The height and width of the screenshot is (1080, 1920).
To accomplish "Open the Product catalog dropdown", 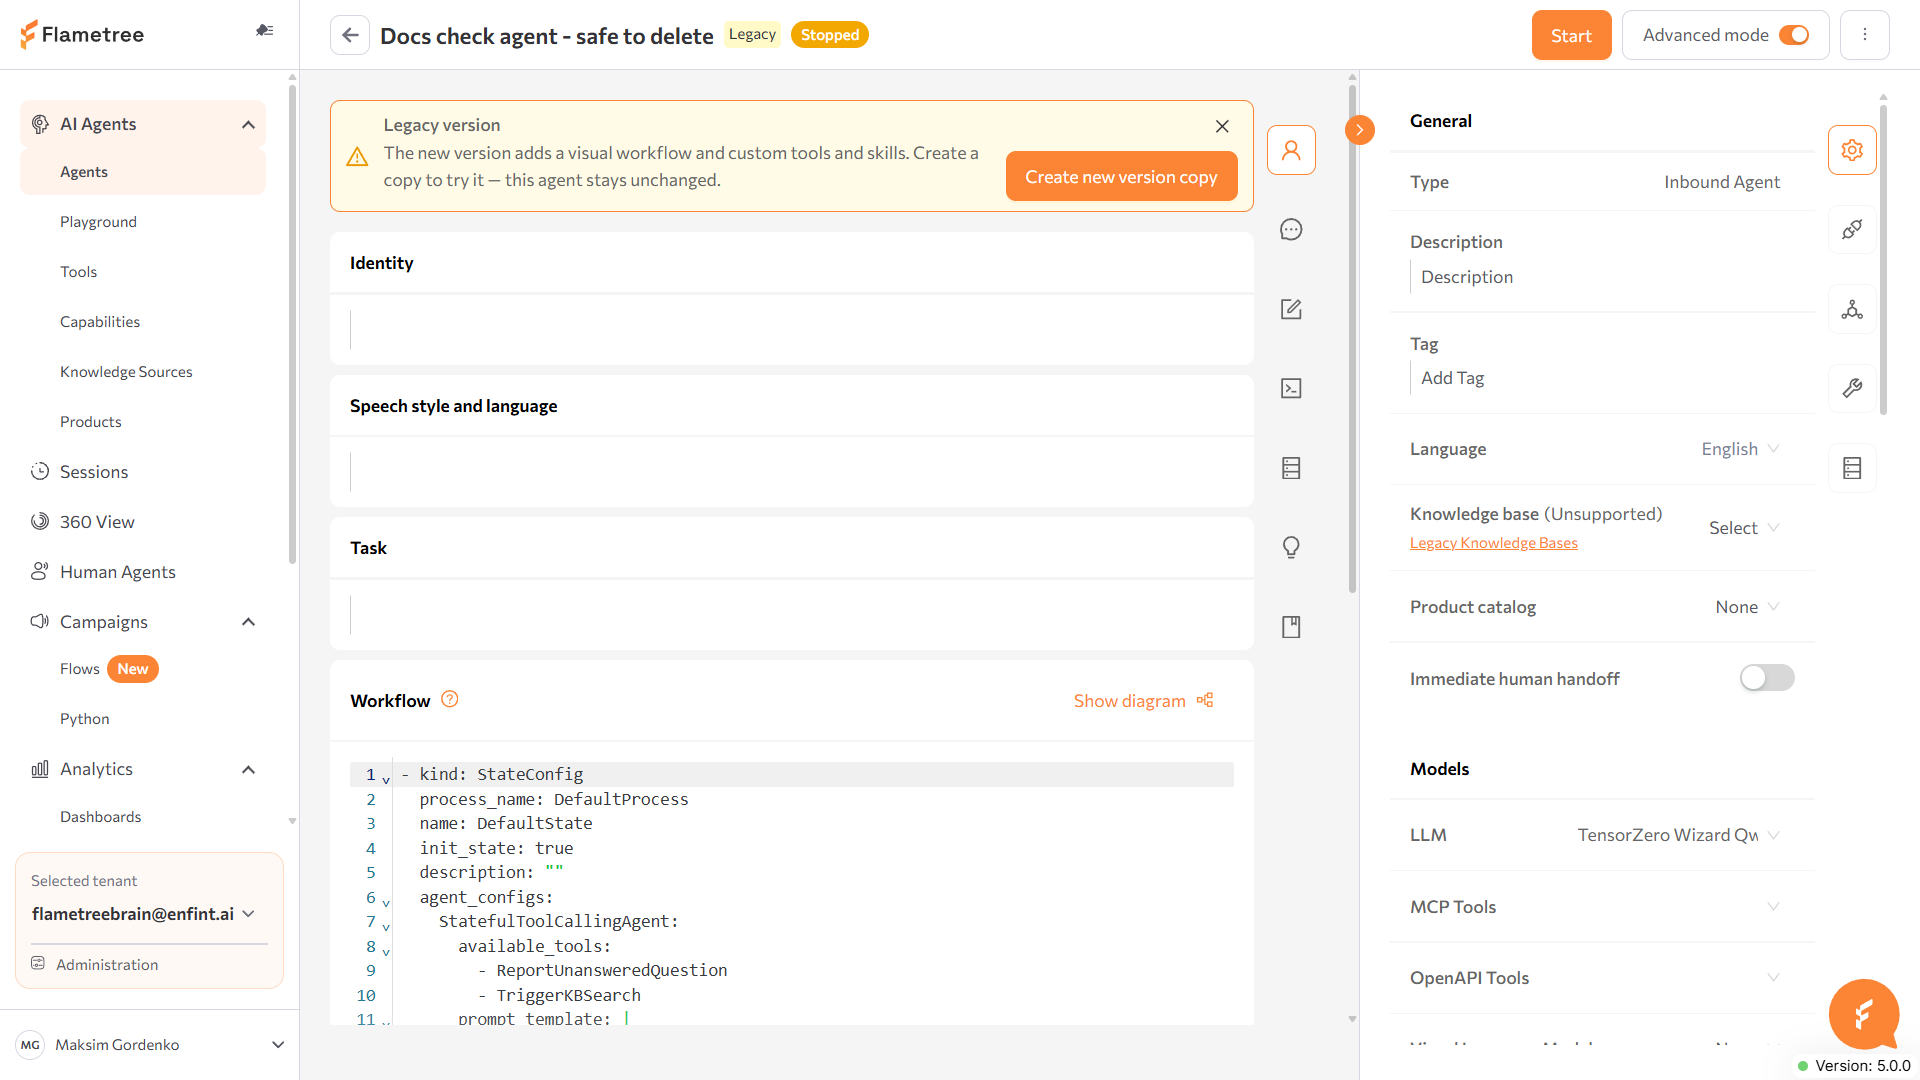I will (1747, 607).
